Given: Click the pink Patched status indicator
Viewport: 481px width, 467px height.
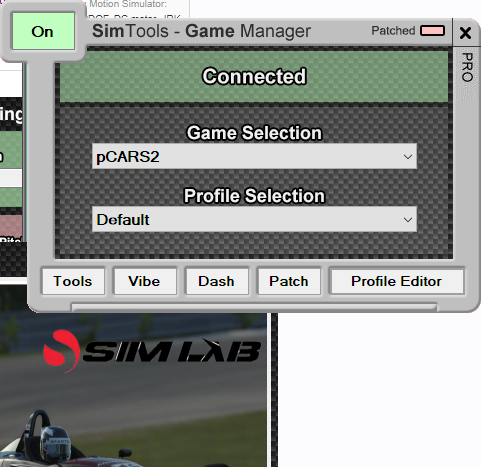Looking at the screenshot, I should pos(432,31).
